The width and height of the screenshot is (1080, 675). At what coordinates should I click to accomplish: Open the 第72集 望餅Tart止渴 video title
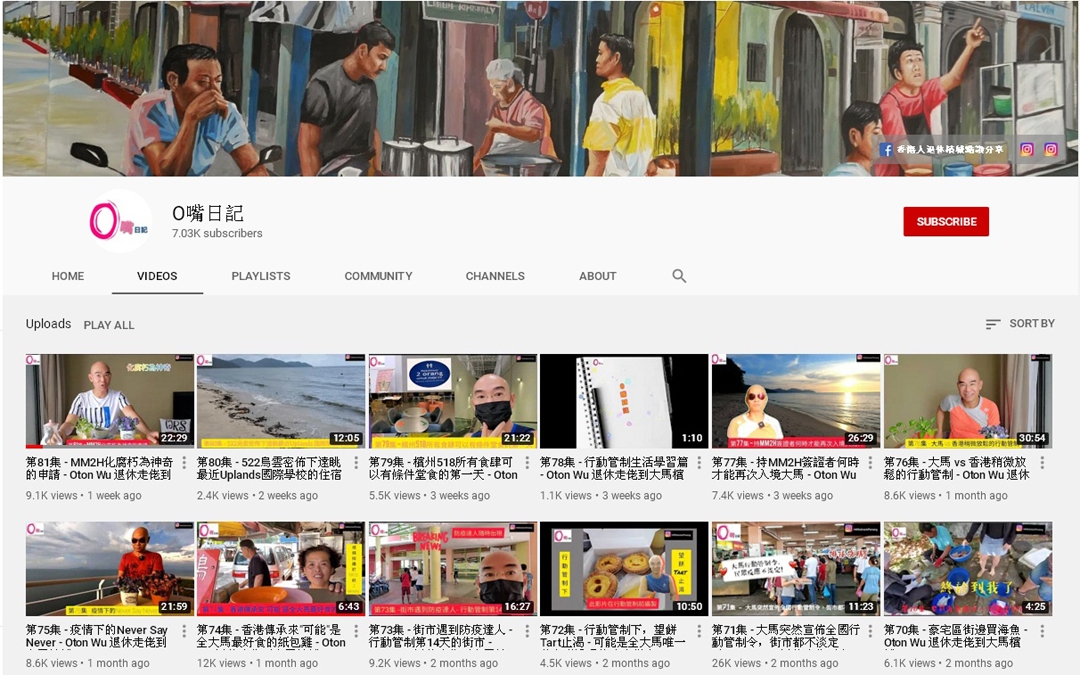tap(613, 636)
